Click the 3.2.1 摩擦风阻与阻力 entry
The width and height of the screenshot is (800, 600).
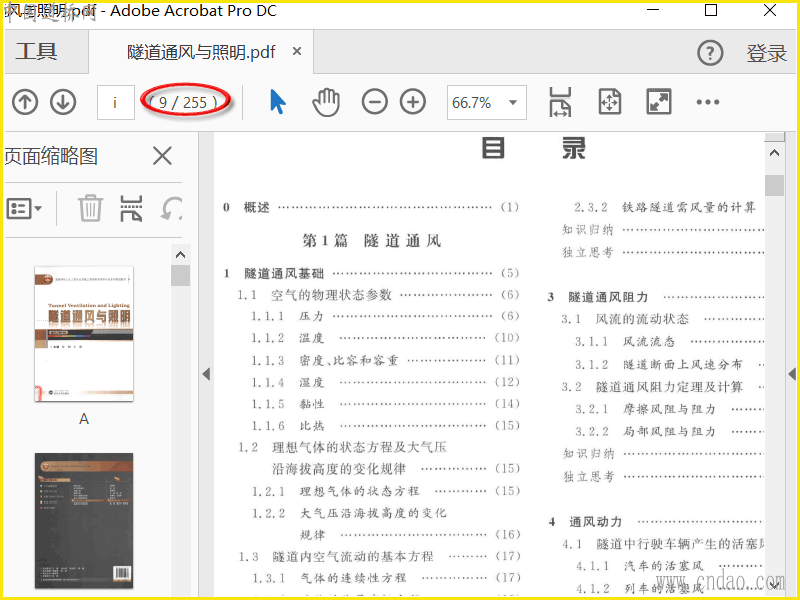point(669,409)
